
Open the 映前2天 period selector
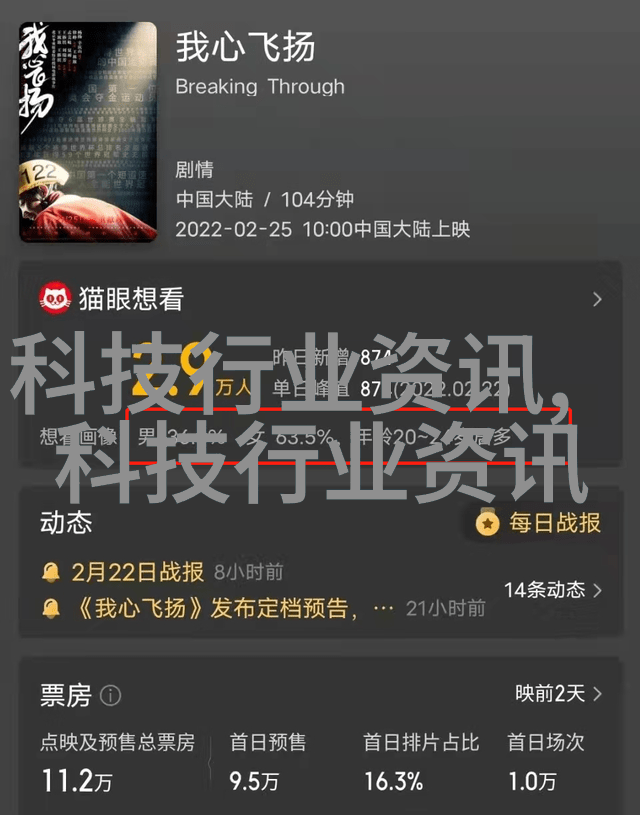pos(558,693)
